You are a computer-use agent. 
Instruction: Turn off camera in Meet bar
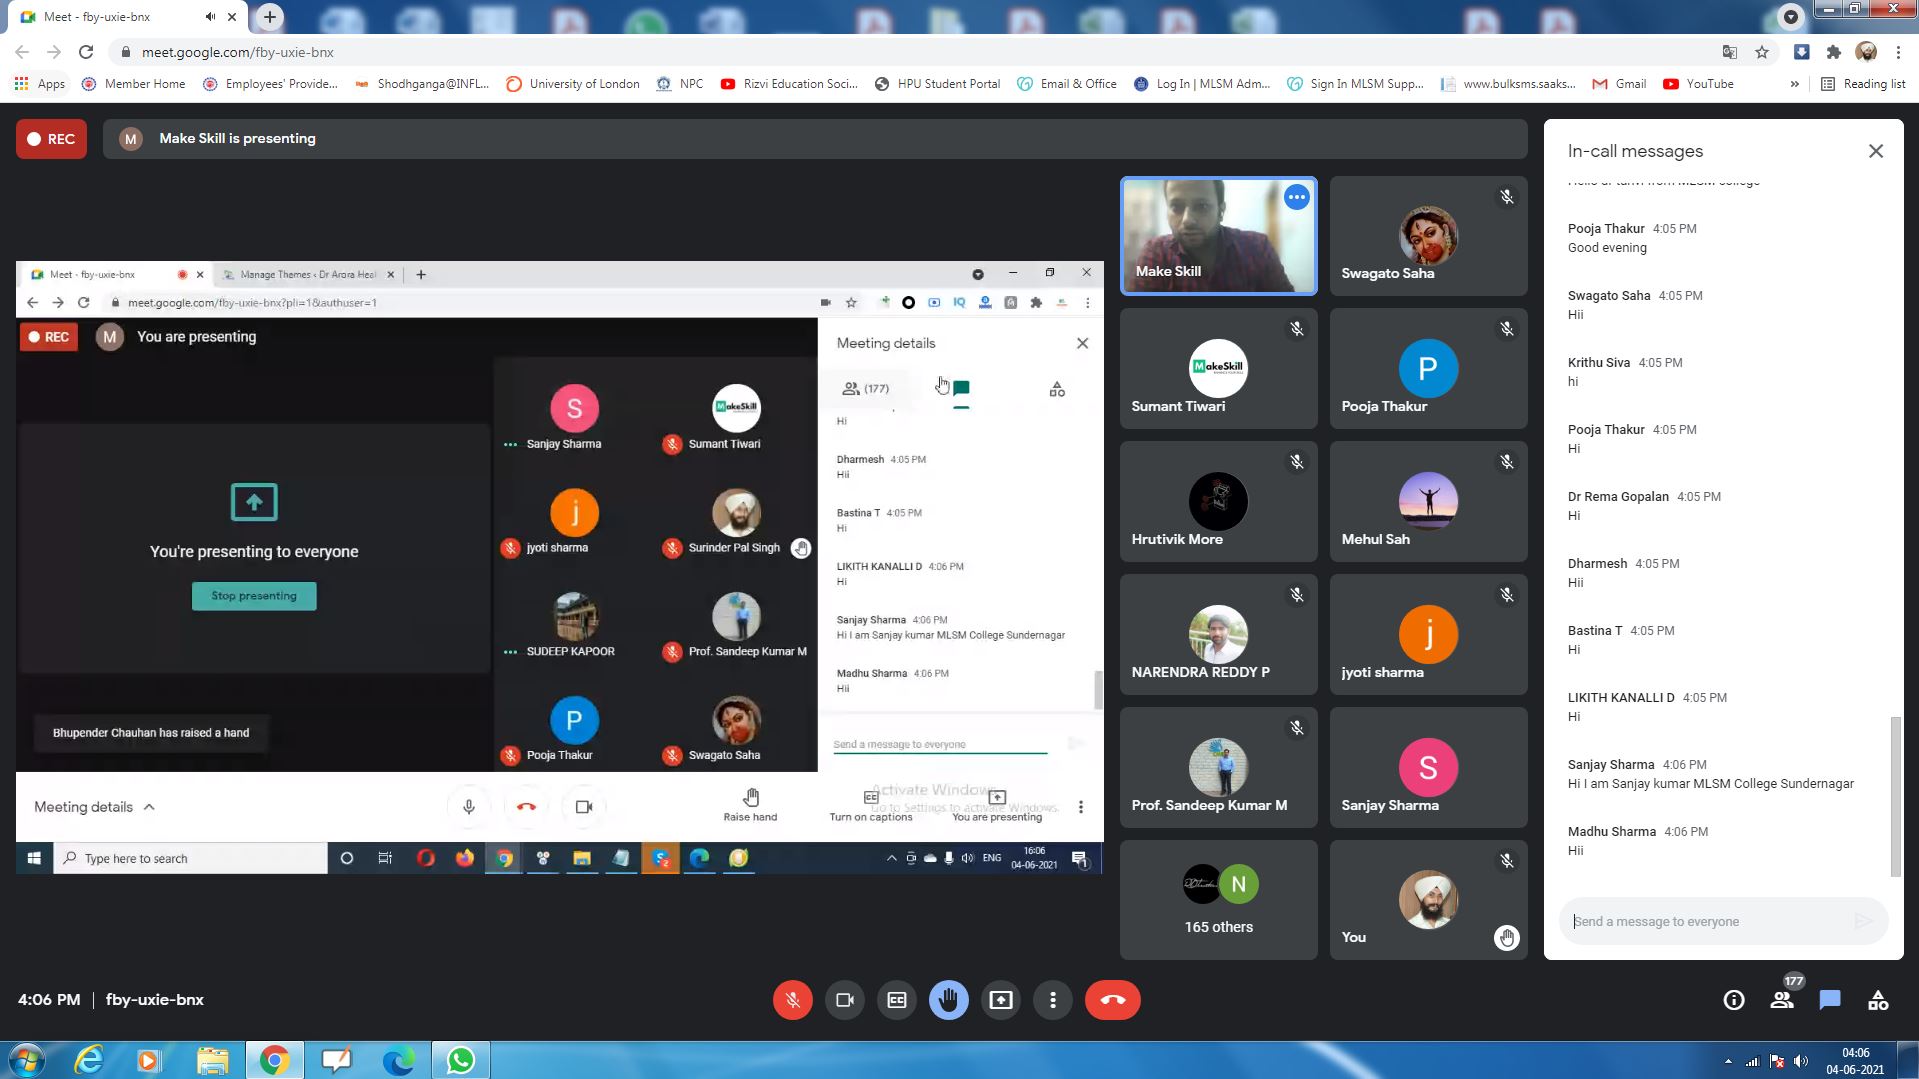[845, 1000]
